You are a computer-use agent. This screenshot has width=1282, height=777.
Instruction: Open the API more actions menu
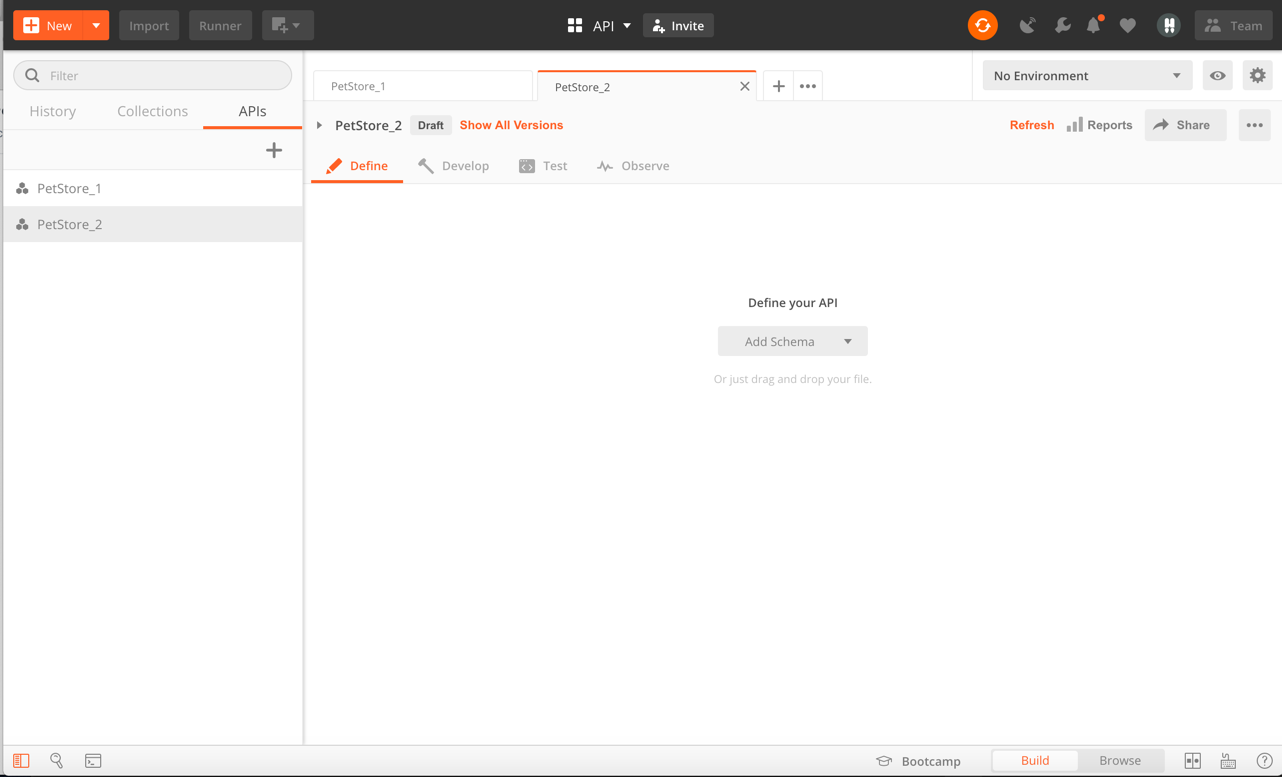coord(1254,125)
